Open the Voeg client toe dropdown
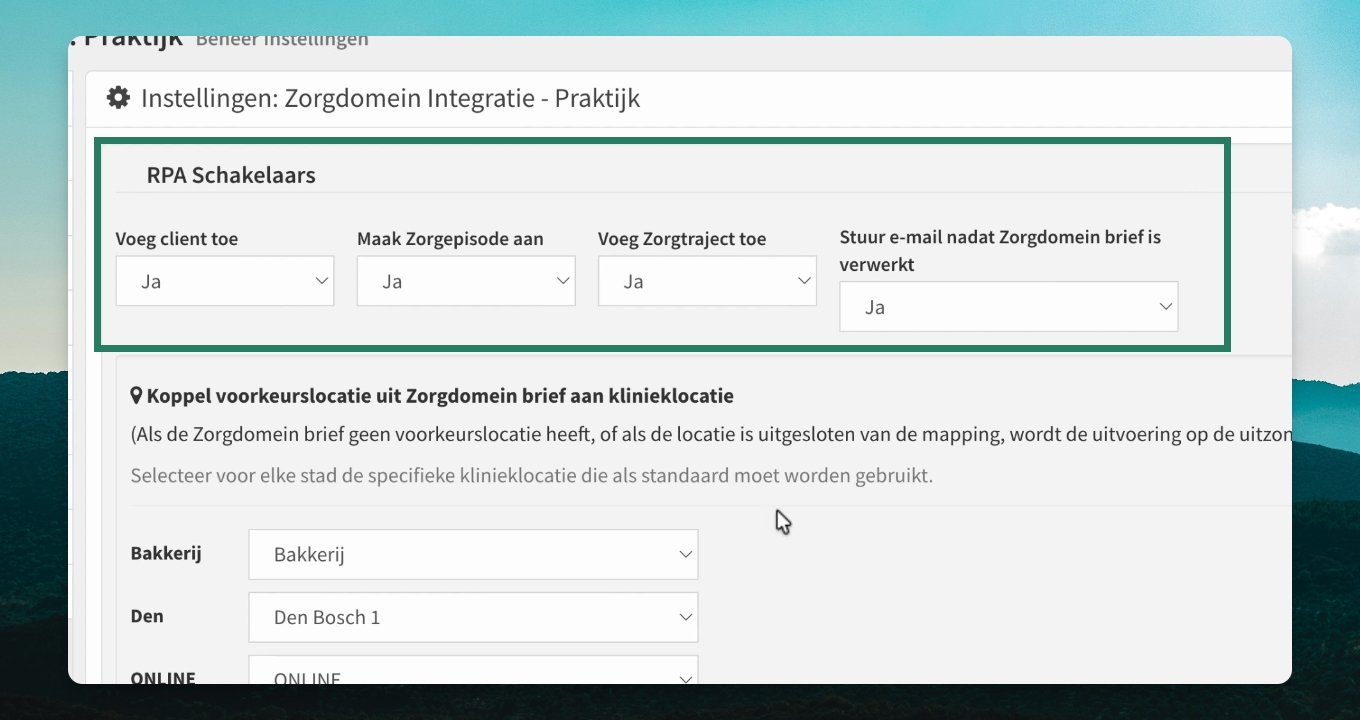This screenshot has width=1360, height=720. click(x=225, y=281)
